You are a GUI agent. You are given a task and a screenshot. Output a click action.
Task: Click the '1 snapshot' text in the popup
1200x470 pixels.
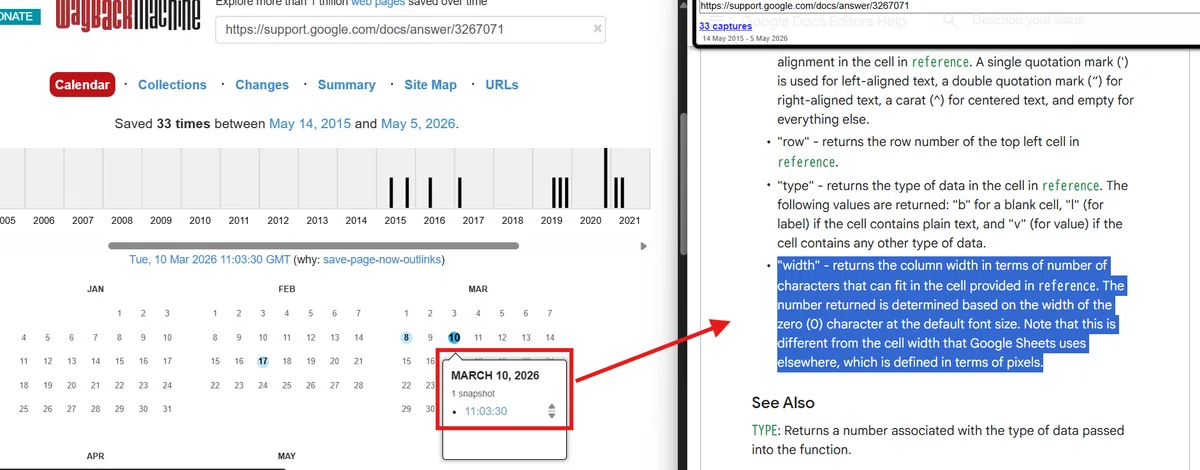[473, 395]
